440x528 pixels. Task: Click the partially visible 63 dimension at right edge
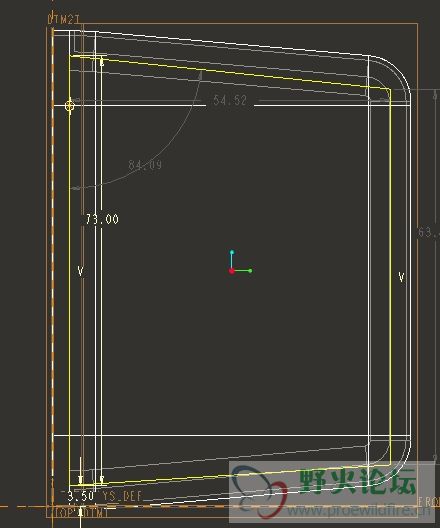pos(428,232)
